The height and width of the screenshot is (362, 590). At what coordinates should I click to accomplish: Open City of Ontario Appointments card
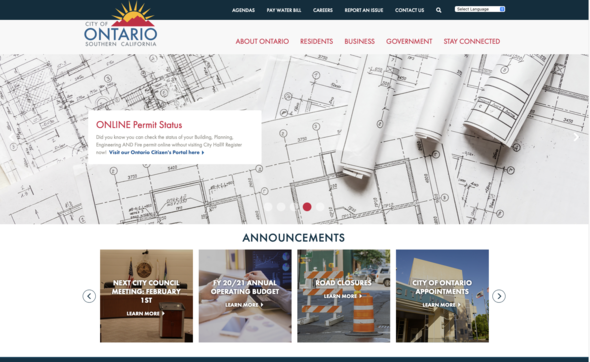point(442,296)
